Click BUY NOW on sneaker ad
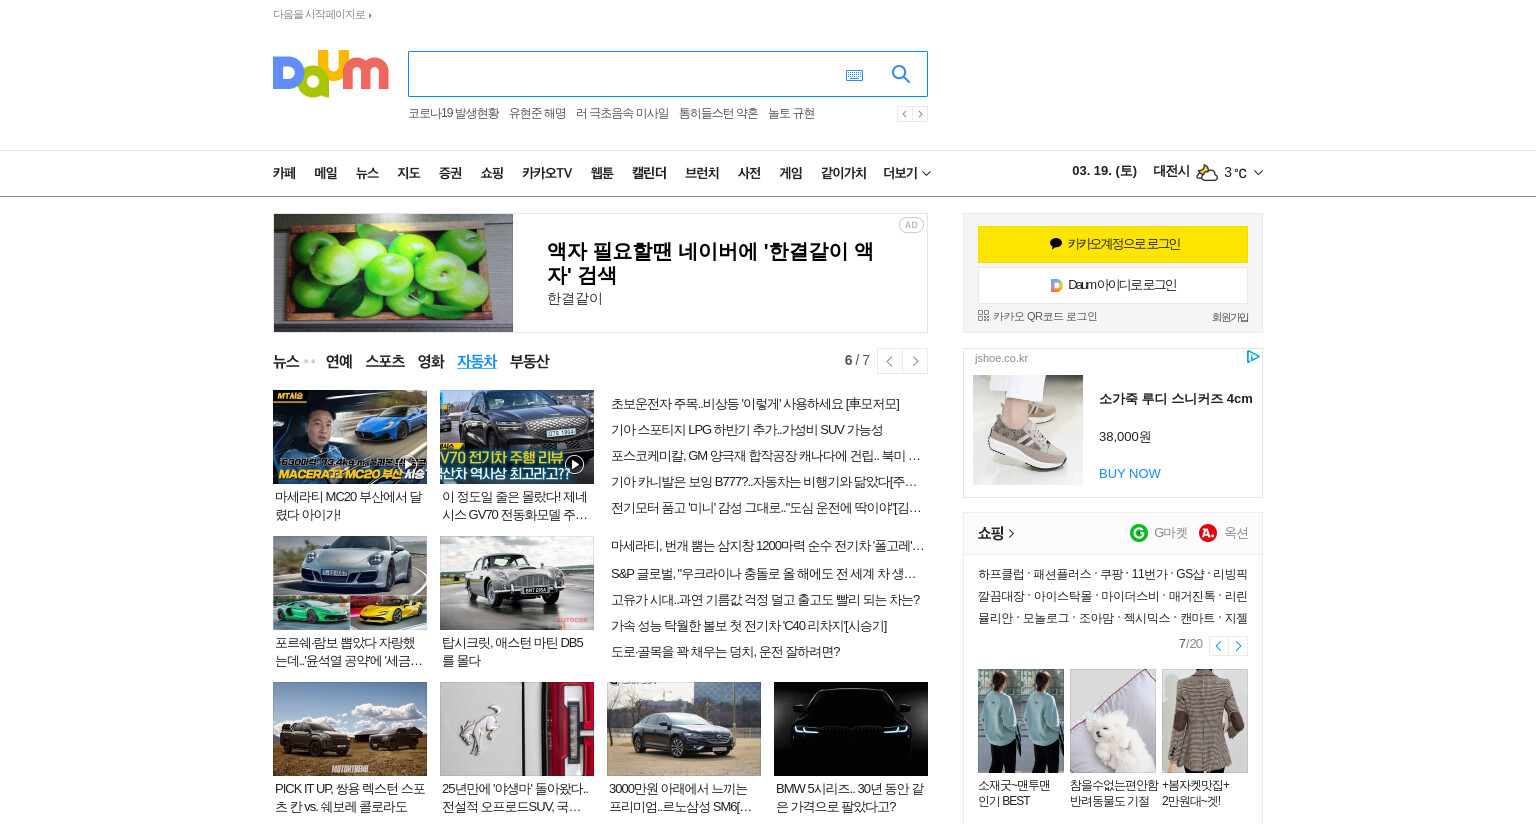The width and height of the screenshot is (1536, 824). coord(1130,474)
